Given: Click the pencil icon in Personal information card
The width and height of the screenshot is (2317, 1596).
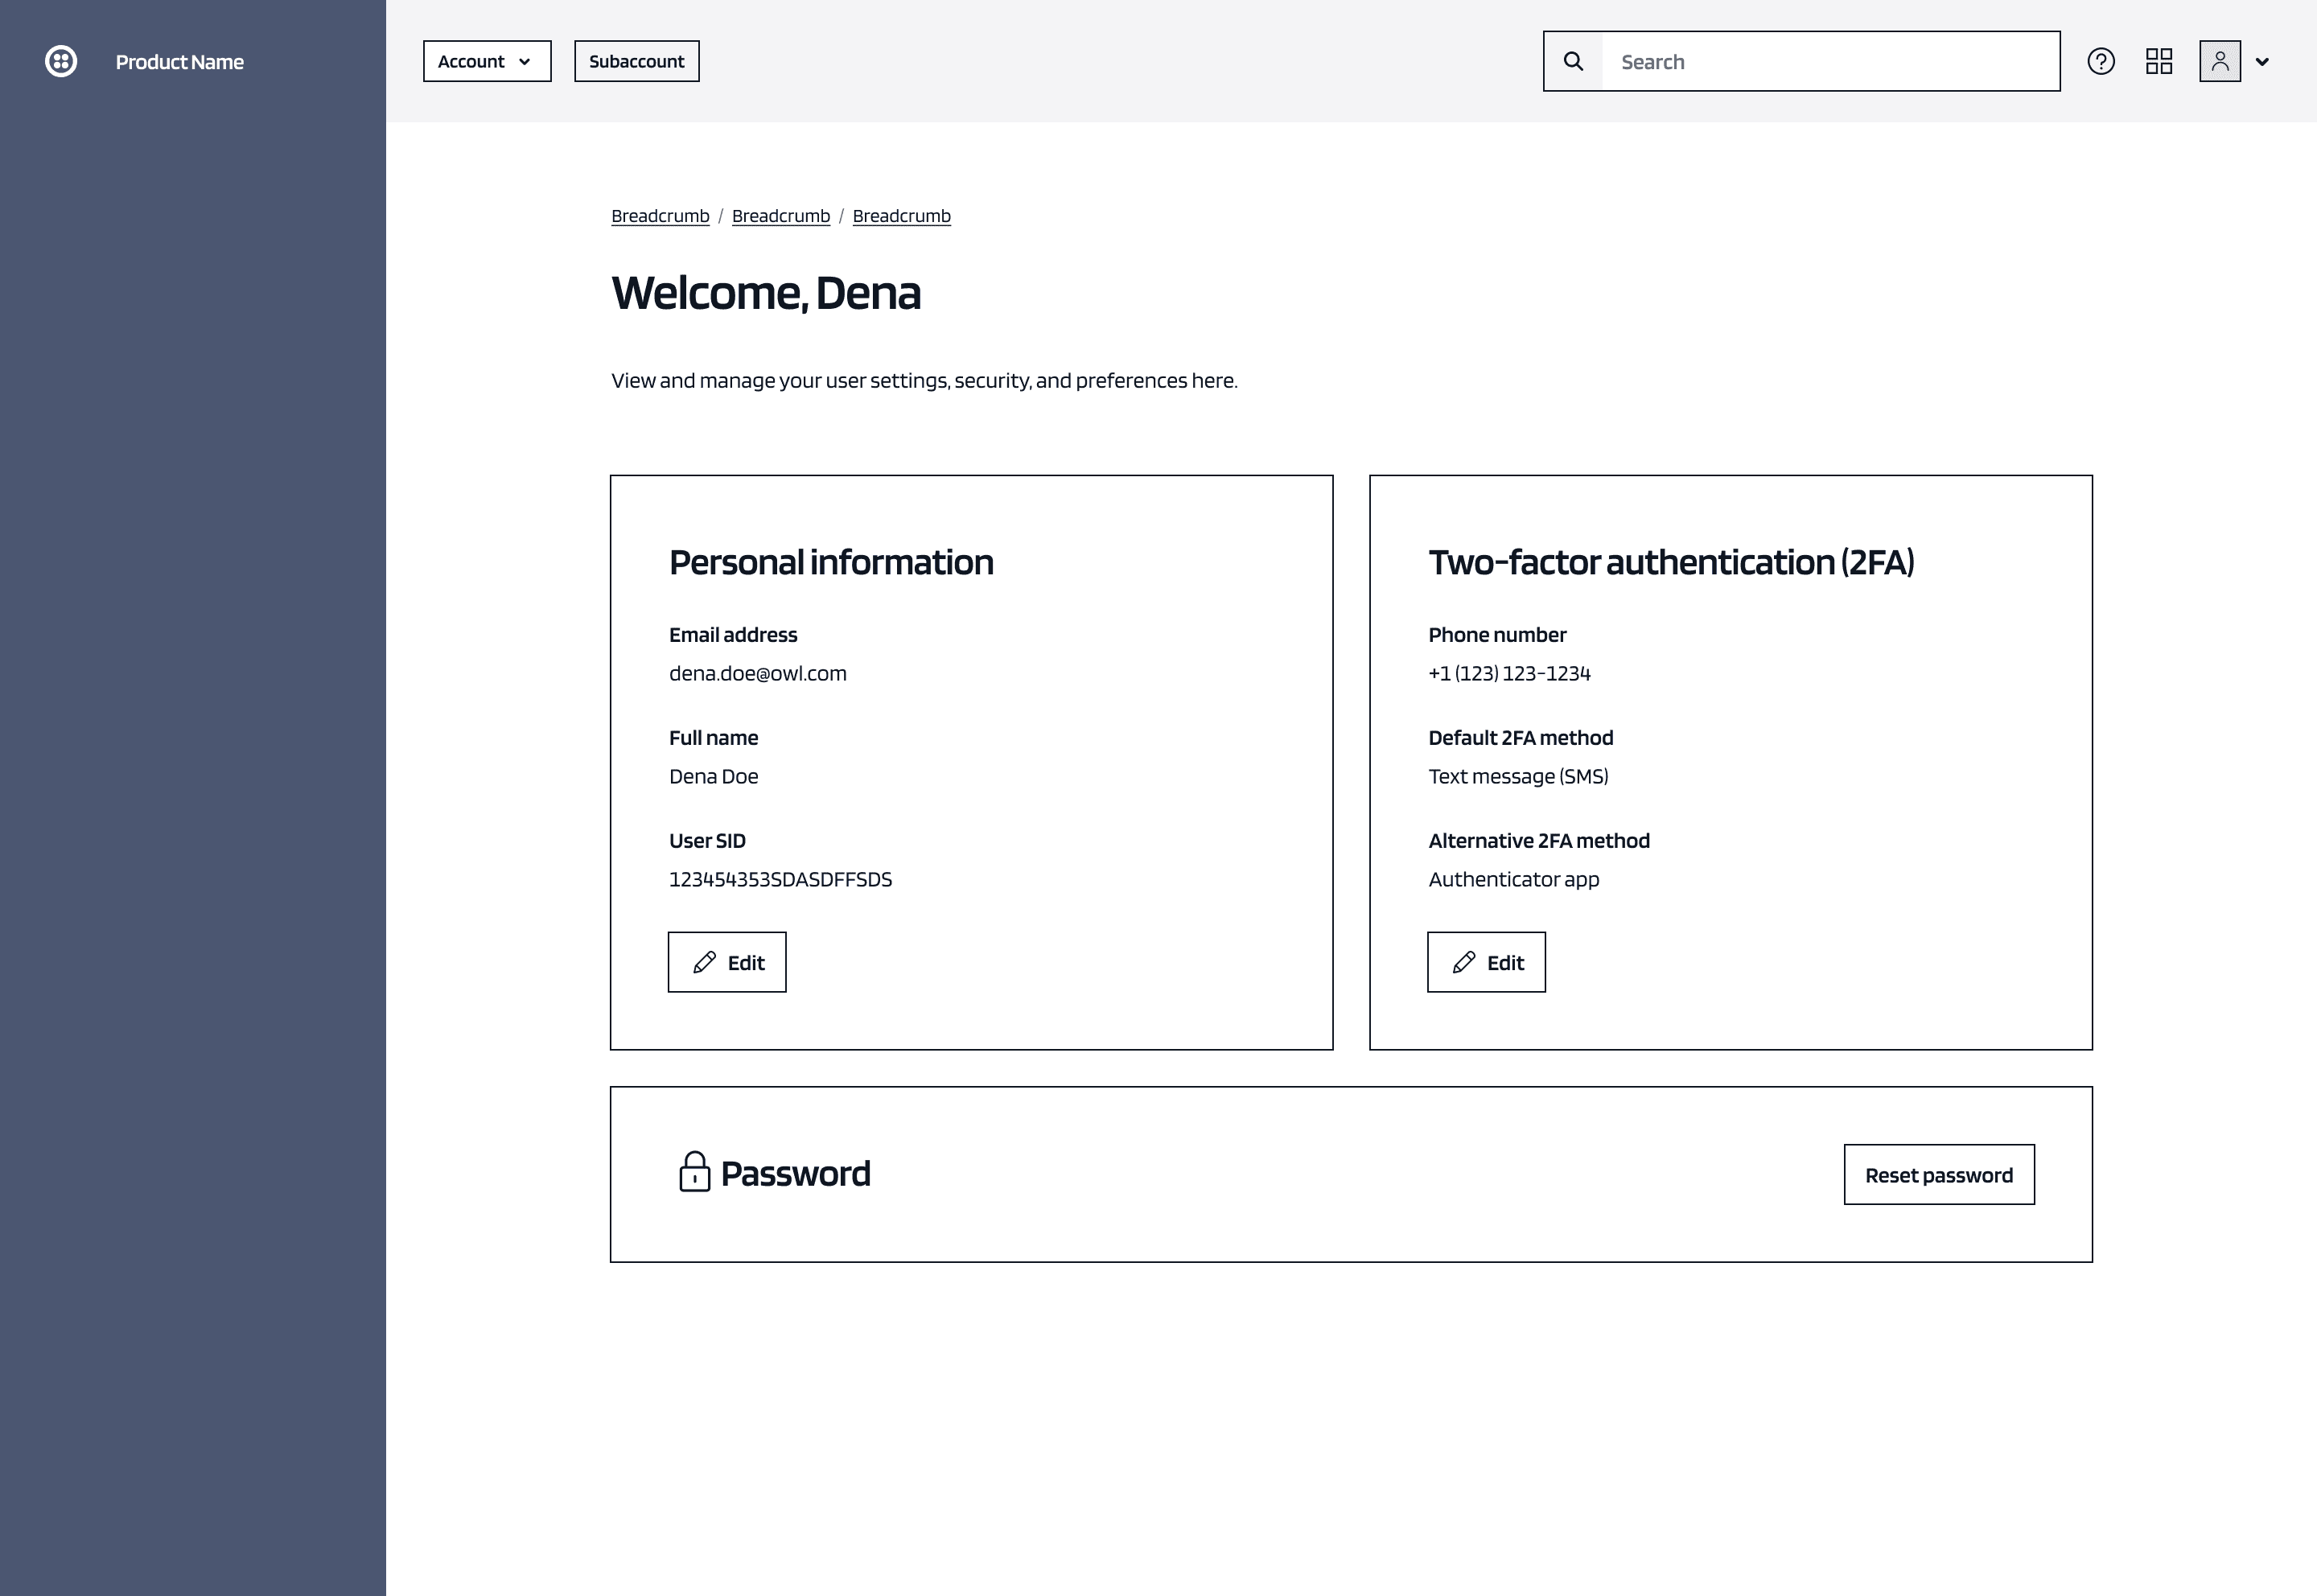Looking at the screenshot, I should click(705, 961).
